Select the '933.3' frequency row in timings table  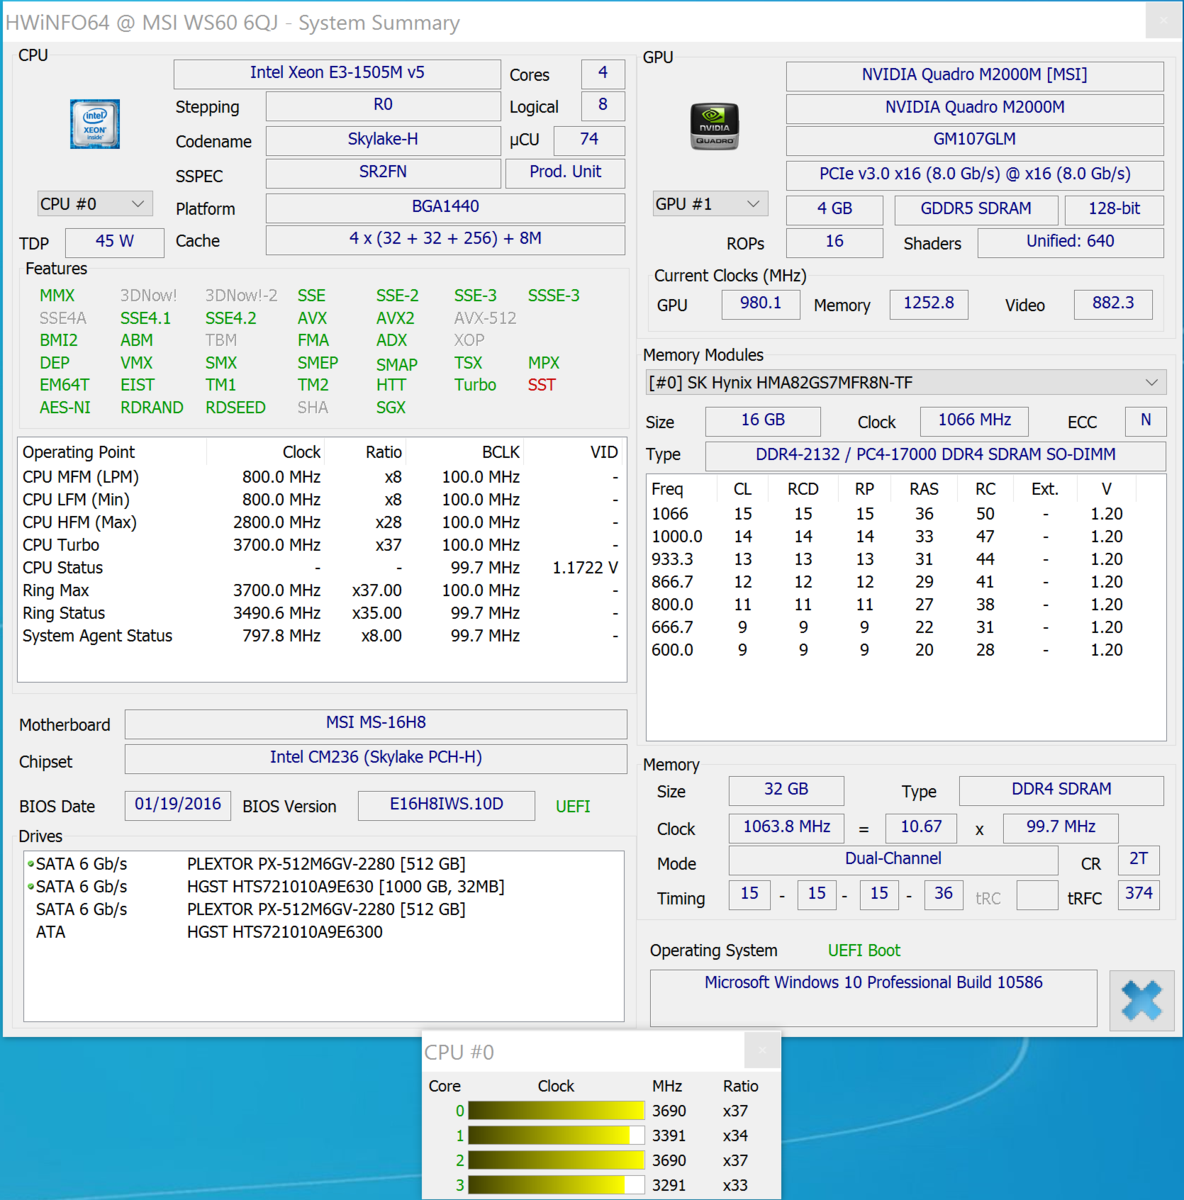[906, 560]
